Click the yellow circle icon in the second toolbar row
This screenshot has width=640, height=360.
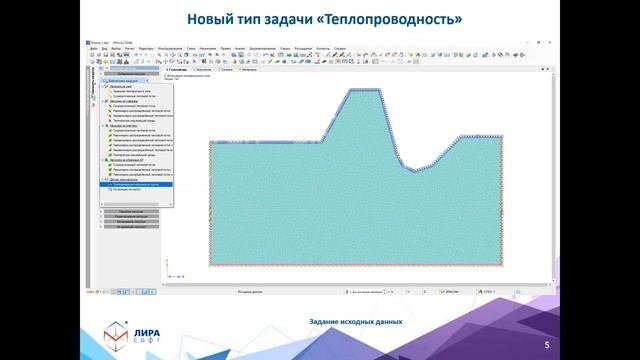106,62
